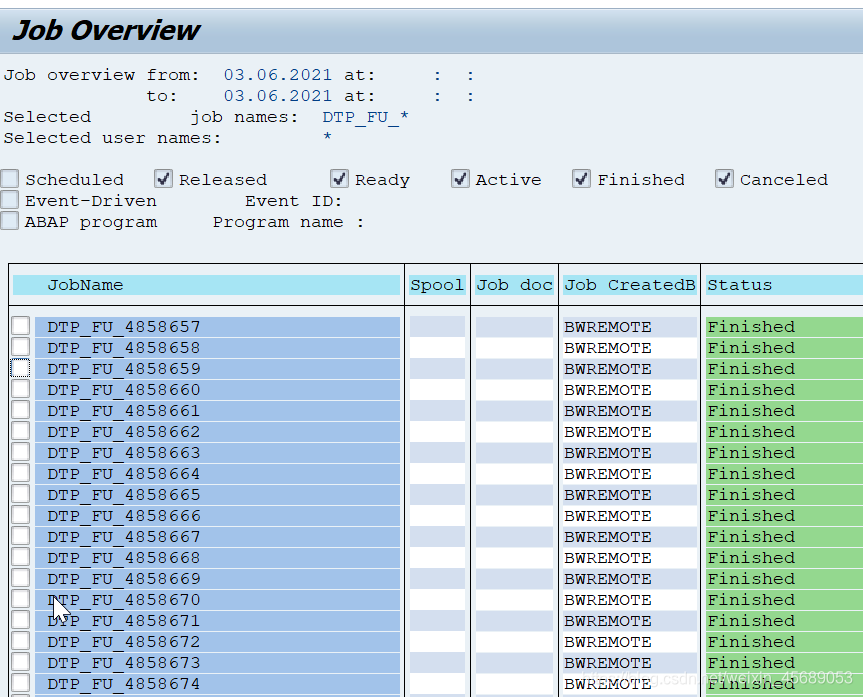This screenshot has height=697, width=863.
Task: Select row checkbox for DTP_FU_4858663
Action: coord(20,452)
